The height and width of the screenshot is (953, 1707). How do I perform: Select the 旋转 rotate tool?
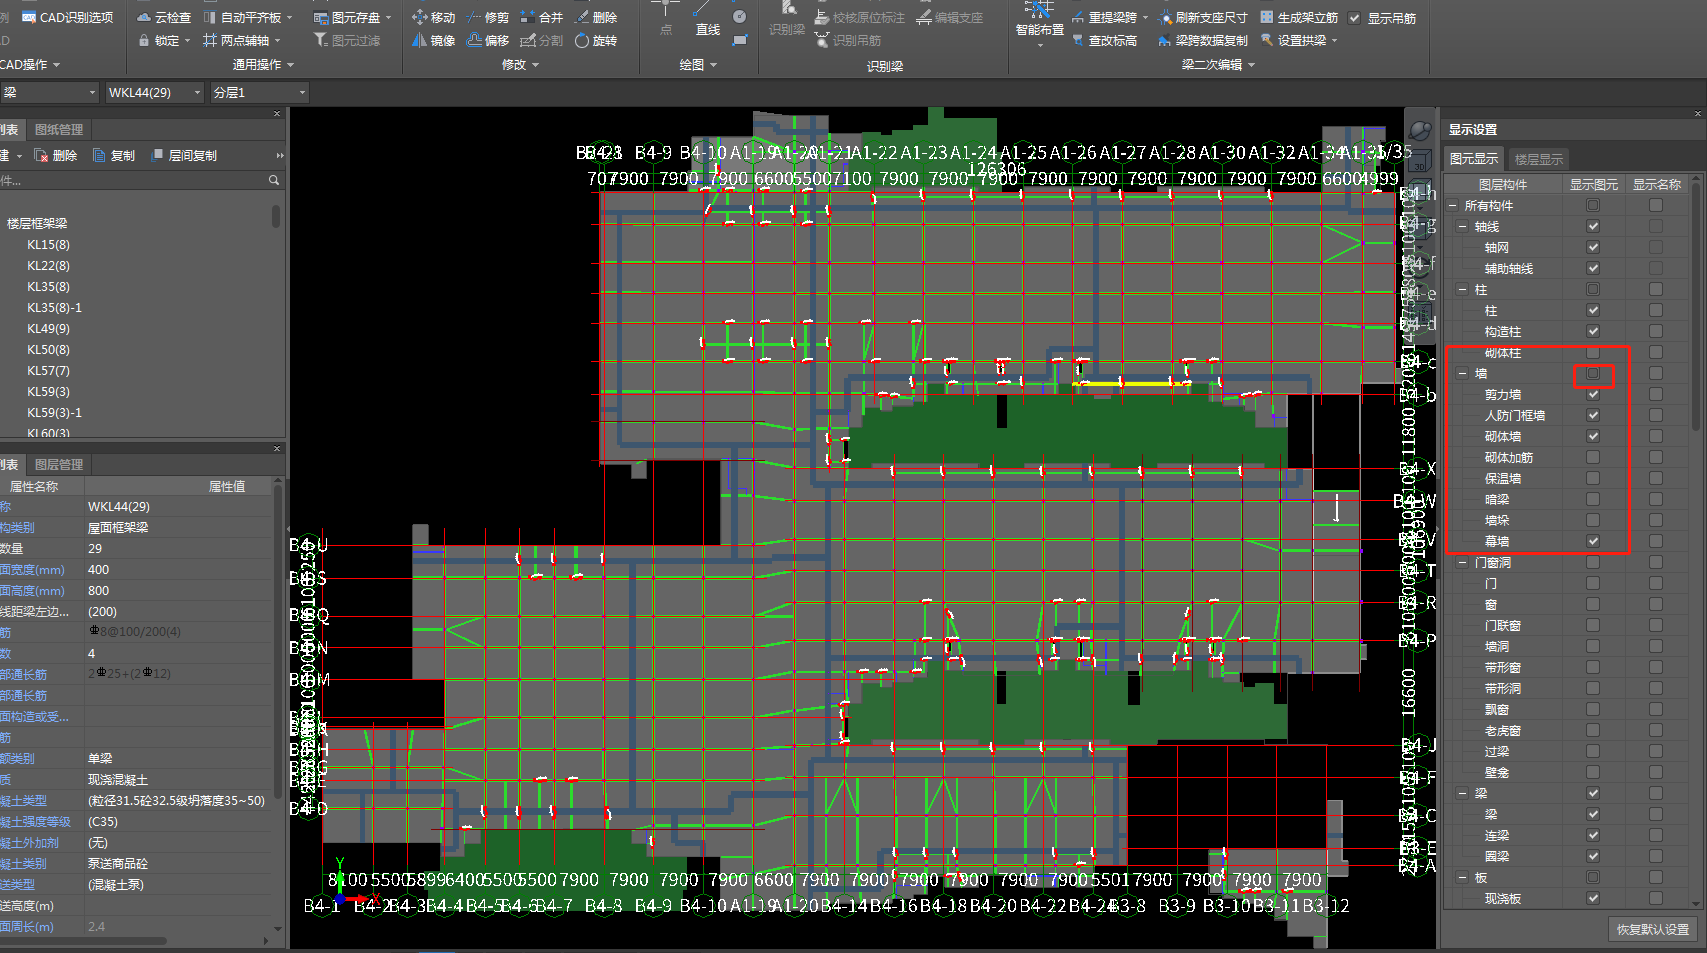[x=596, y=40]
